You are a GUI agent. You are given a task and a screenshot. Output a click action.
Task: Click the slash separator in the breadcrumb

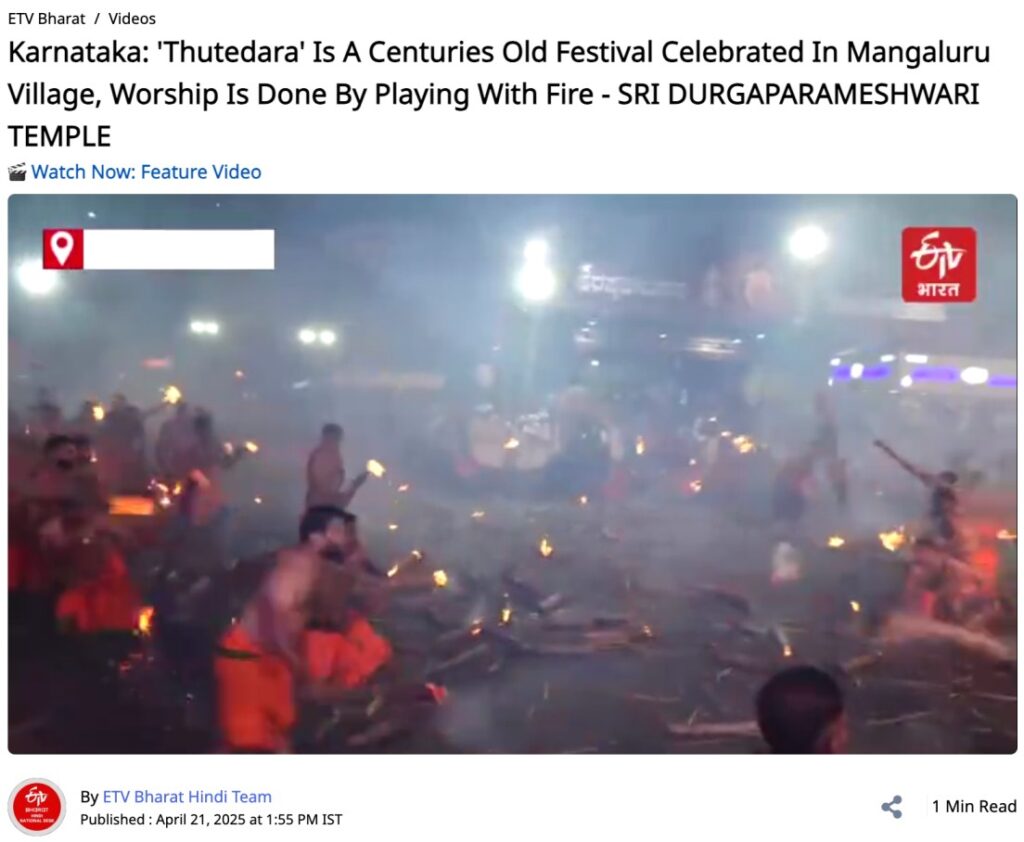[97, 18]
